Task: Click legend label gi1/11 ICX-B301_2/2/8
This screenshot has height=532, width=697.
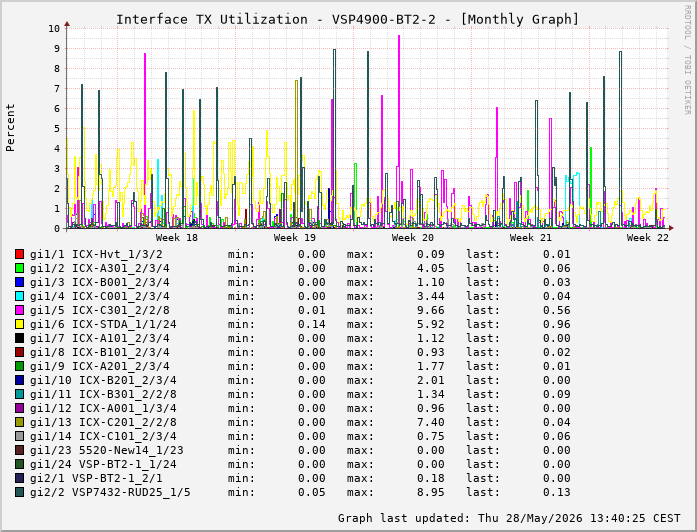Action: click(103, 394)
